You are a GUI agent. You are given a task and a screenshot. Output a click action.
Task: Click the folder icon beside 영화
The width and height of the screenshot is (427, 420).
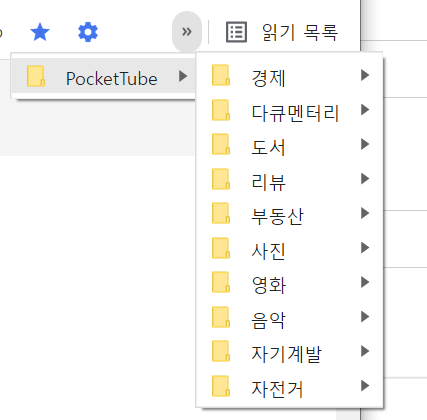click(221, 282)
